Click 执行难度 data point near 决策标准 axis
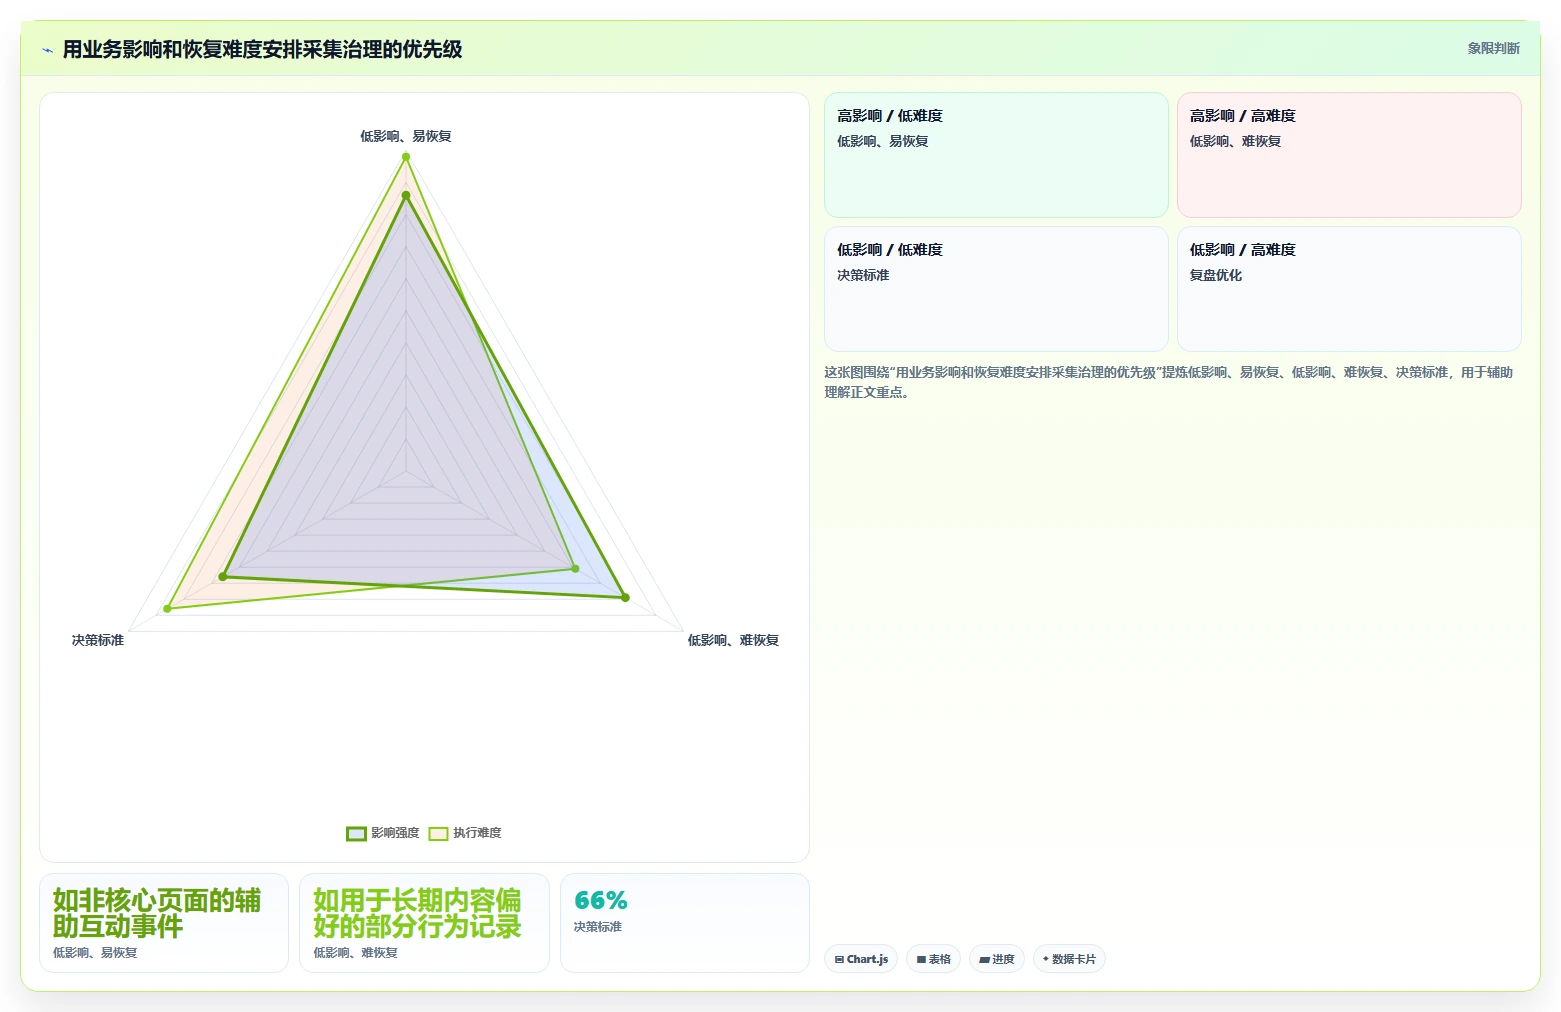Image resolution: width=1561 pixels, height=1012 pixels. [167, 609]
